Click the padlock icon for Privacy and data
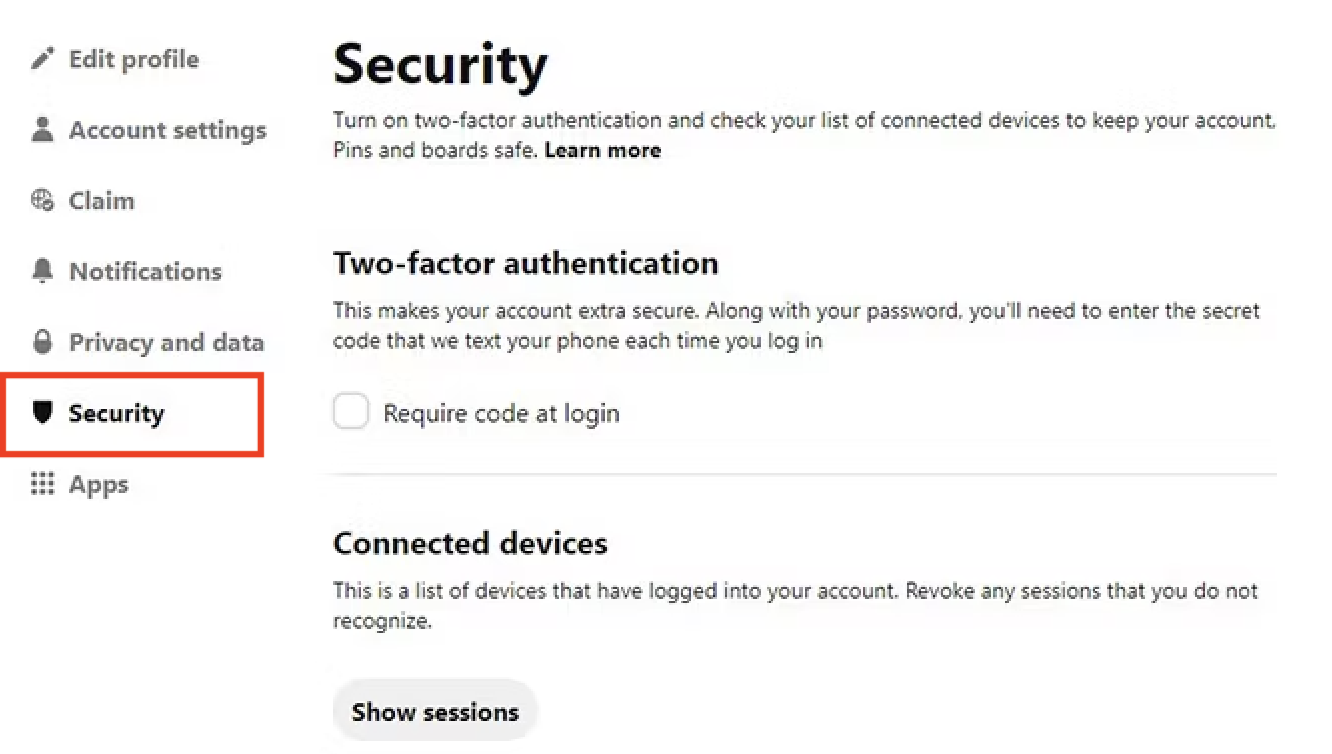This screenshot has width=1332, height=754. coord(42,342)
